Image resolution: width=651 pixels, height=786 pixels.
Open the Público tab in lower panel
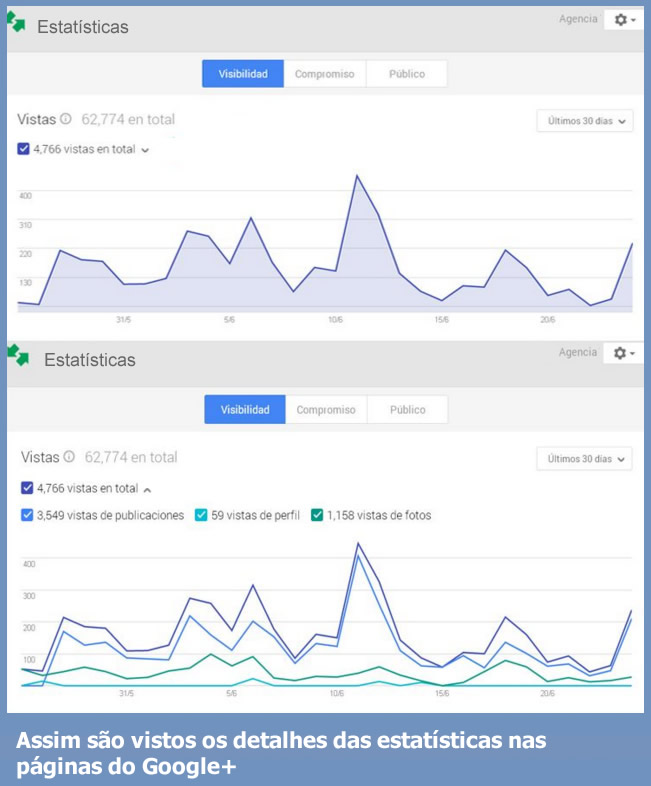407,410
